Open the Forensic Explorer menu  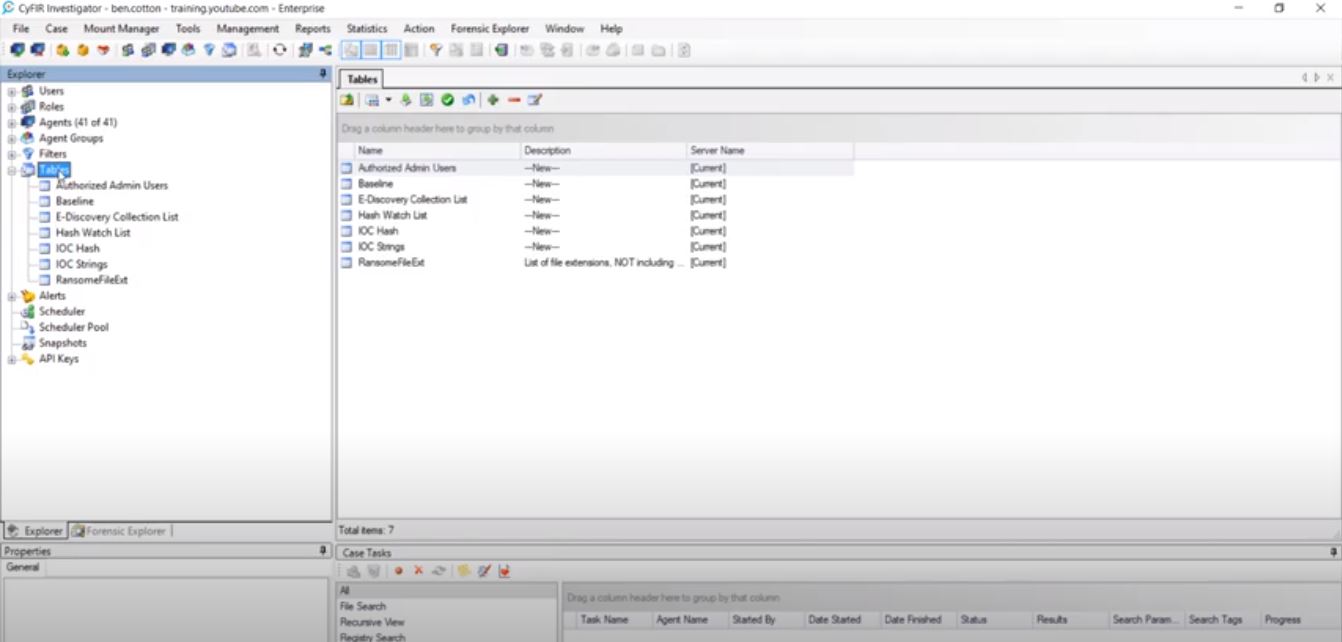pos(490,29)
